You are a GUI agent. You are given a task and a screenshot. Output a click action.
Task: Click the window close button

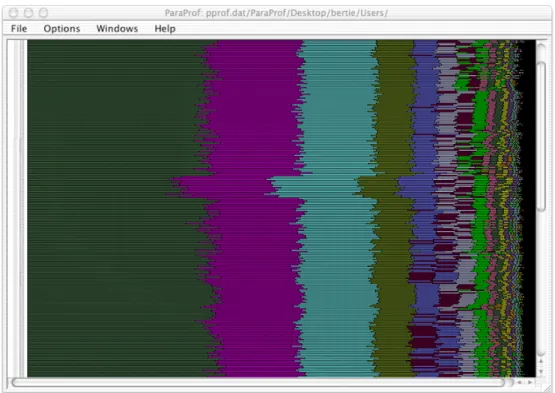click(13, 13)
